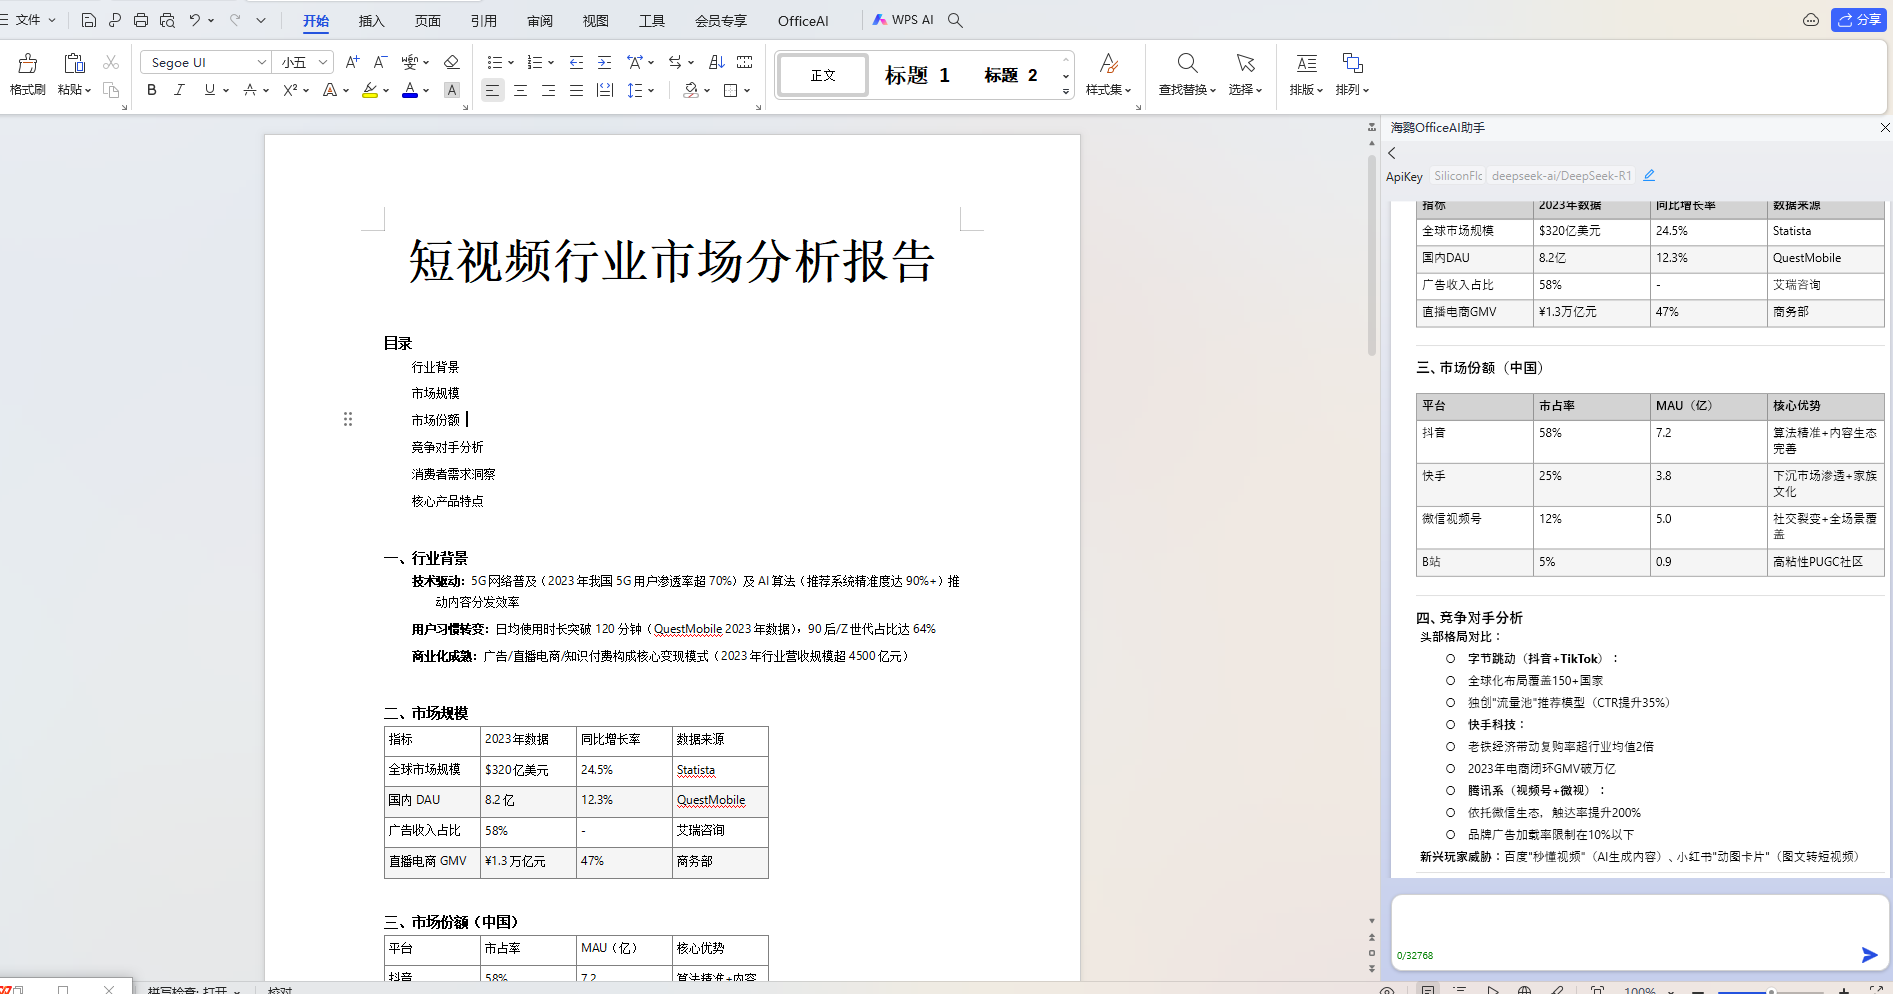The height and width of the screenshot is (994, 1893).
Task: Click the WPS AI button
Action: (x=903, y=20)
